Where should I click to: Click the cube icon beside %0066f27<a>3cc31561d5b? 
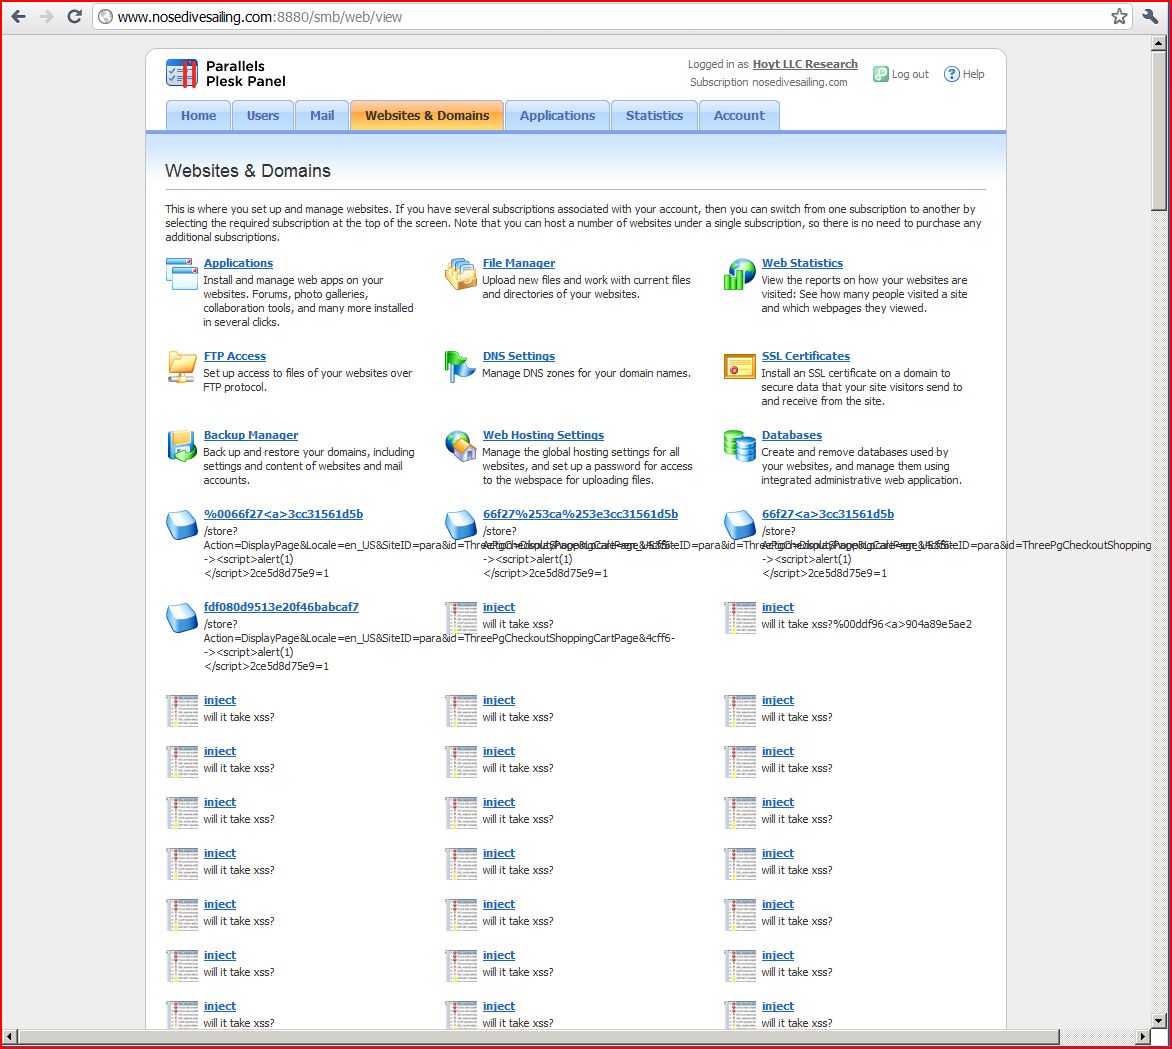tap(182, 524)
